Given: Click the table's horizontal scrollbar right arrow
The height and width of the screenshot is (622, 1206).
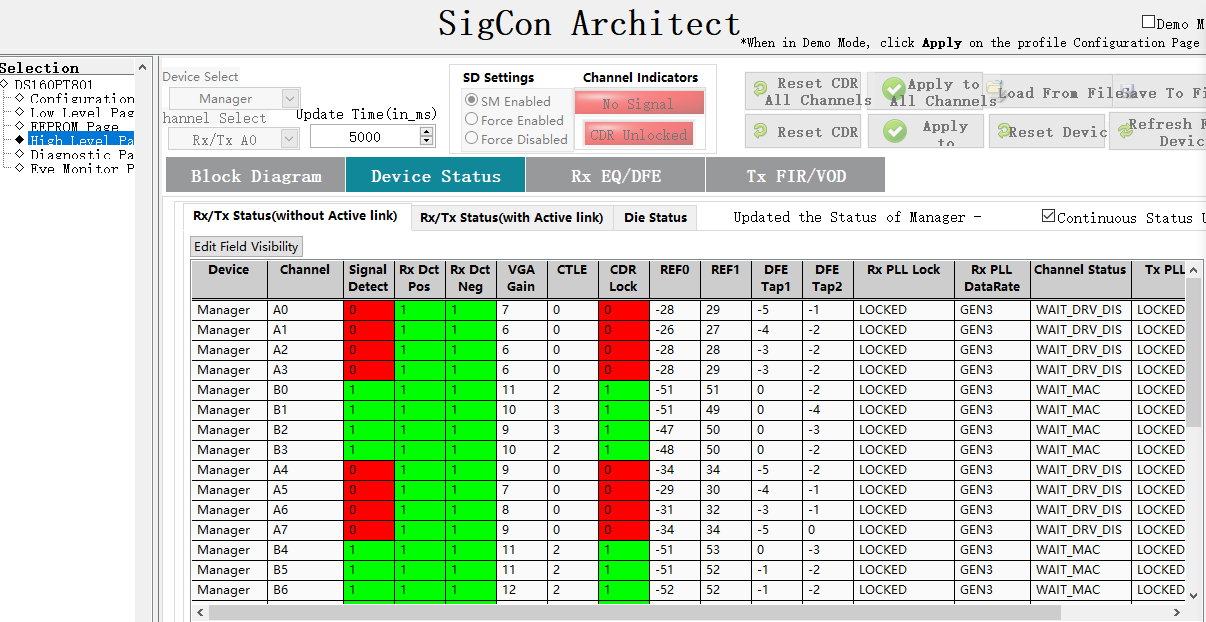Looking at the screenshot, I should 1176,612.
